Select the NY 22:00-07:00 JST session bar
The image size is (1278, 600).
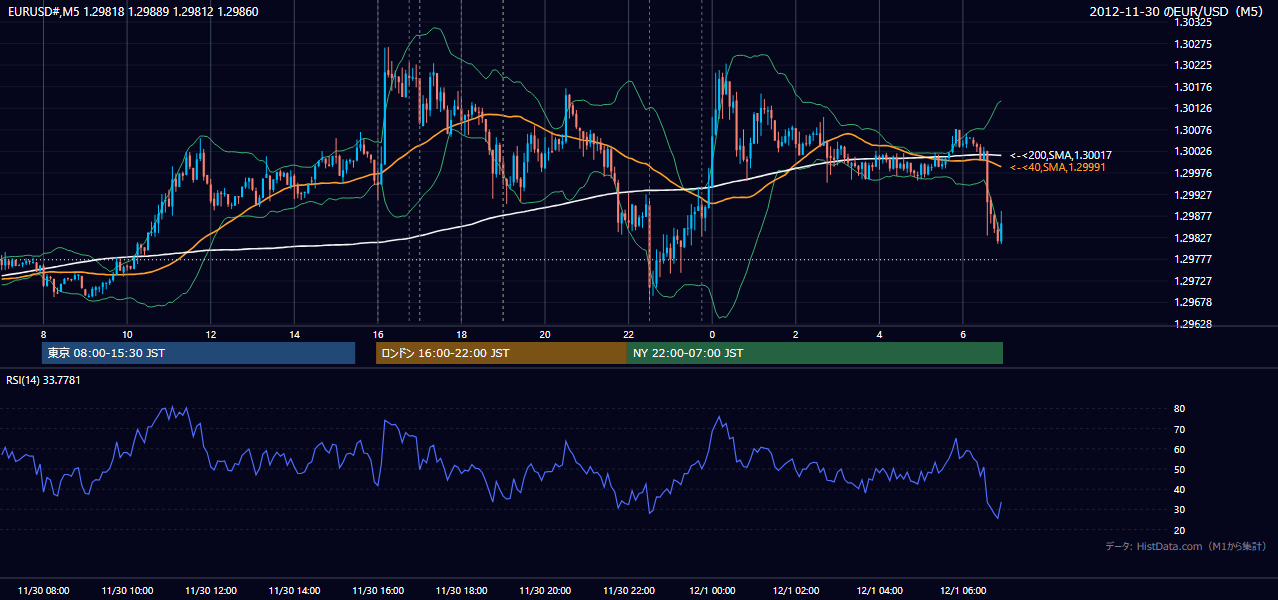[x=815, y=353]
